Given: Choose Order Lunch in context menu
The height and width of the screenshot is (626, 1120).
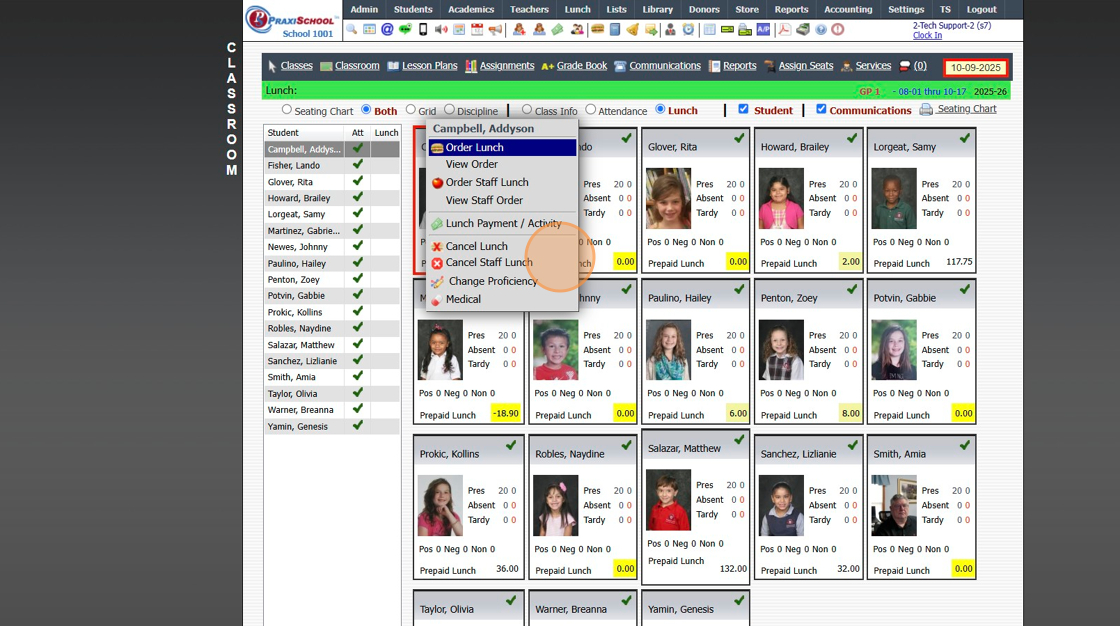Looking at the screenshot, I should point(502,147).
